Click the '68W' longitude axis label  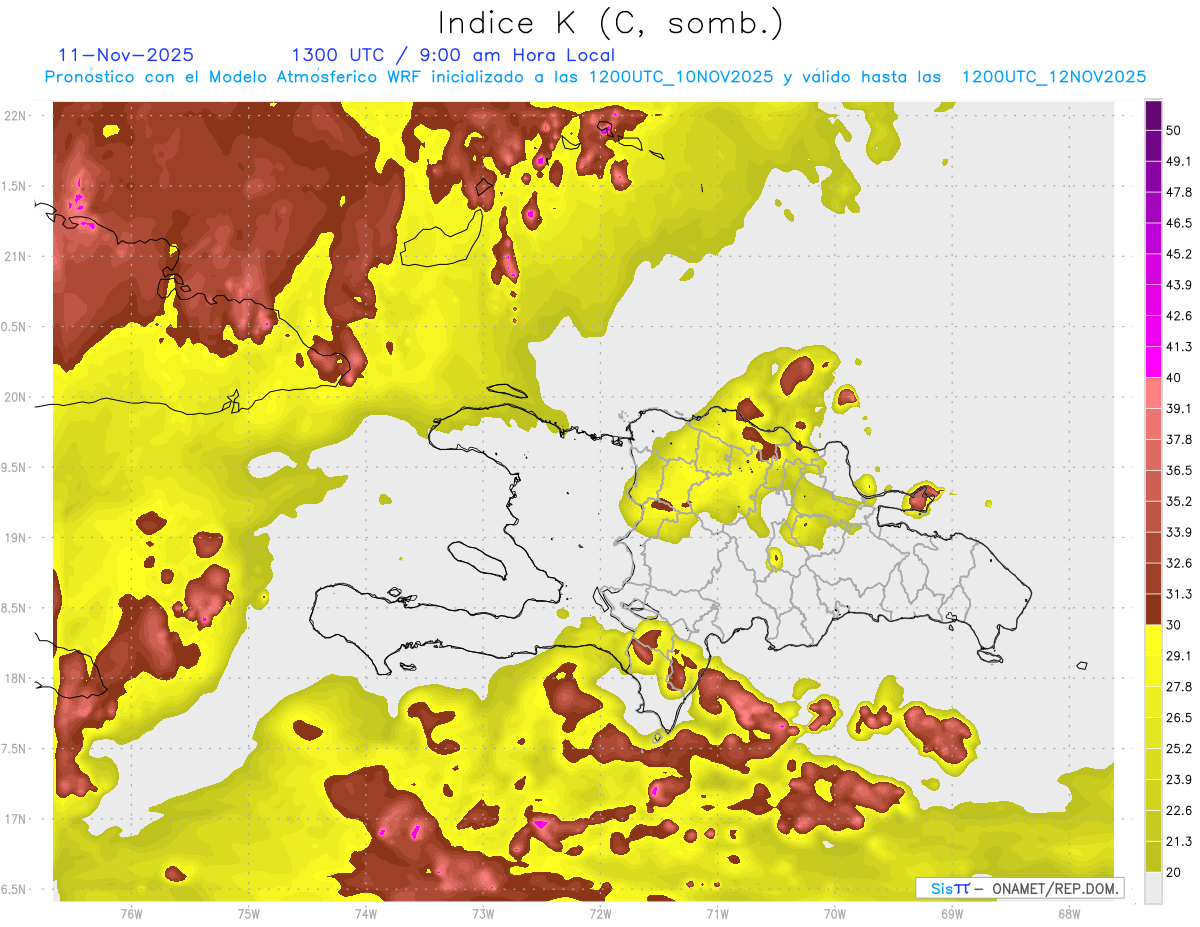coord(1069,913)
